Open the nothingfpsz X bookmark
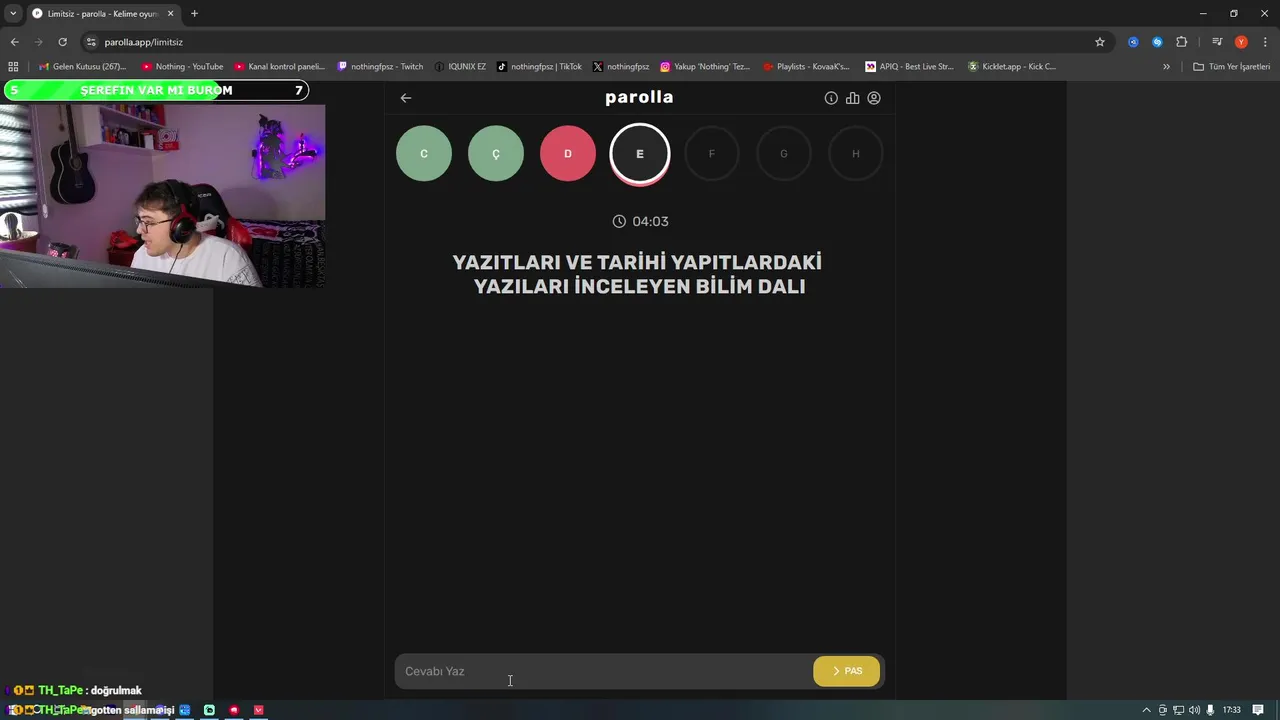 pos(620,67)
